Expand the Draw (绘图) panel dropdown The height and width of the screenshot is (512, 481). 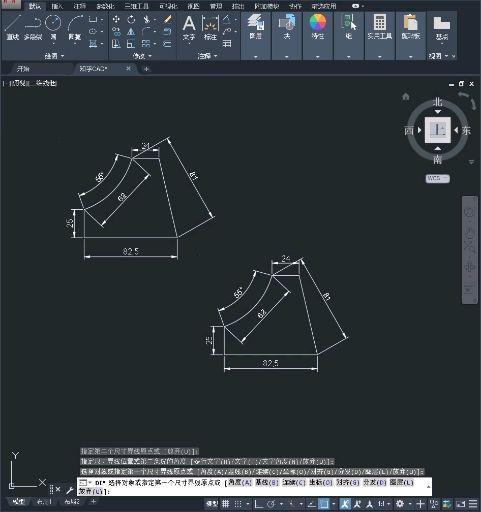[54, 56]
